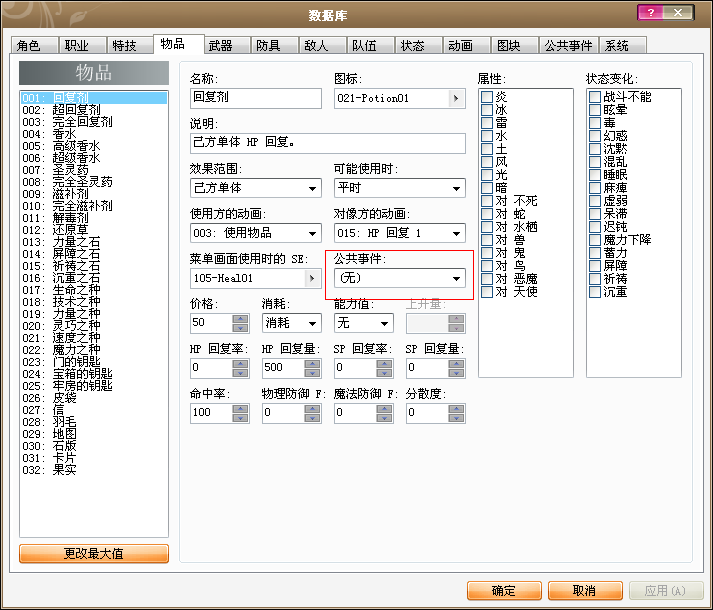Viewport: 713px width, 610px height.
Task: Click the 名称 input field
Action: (256, 98)
